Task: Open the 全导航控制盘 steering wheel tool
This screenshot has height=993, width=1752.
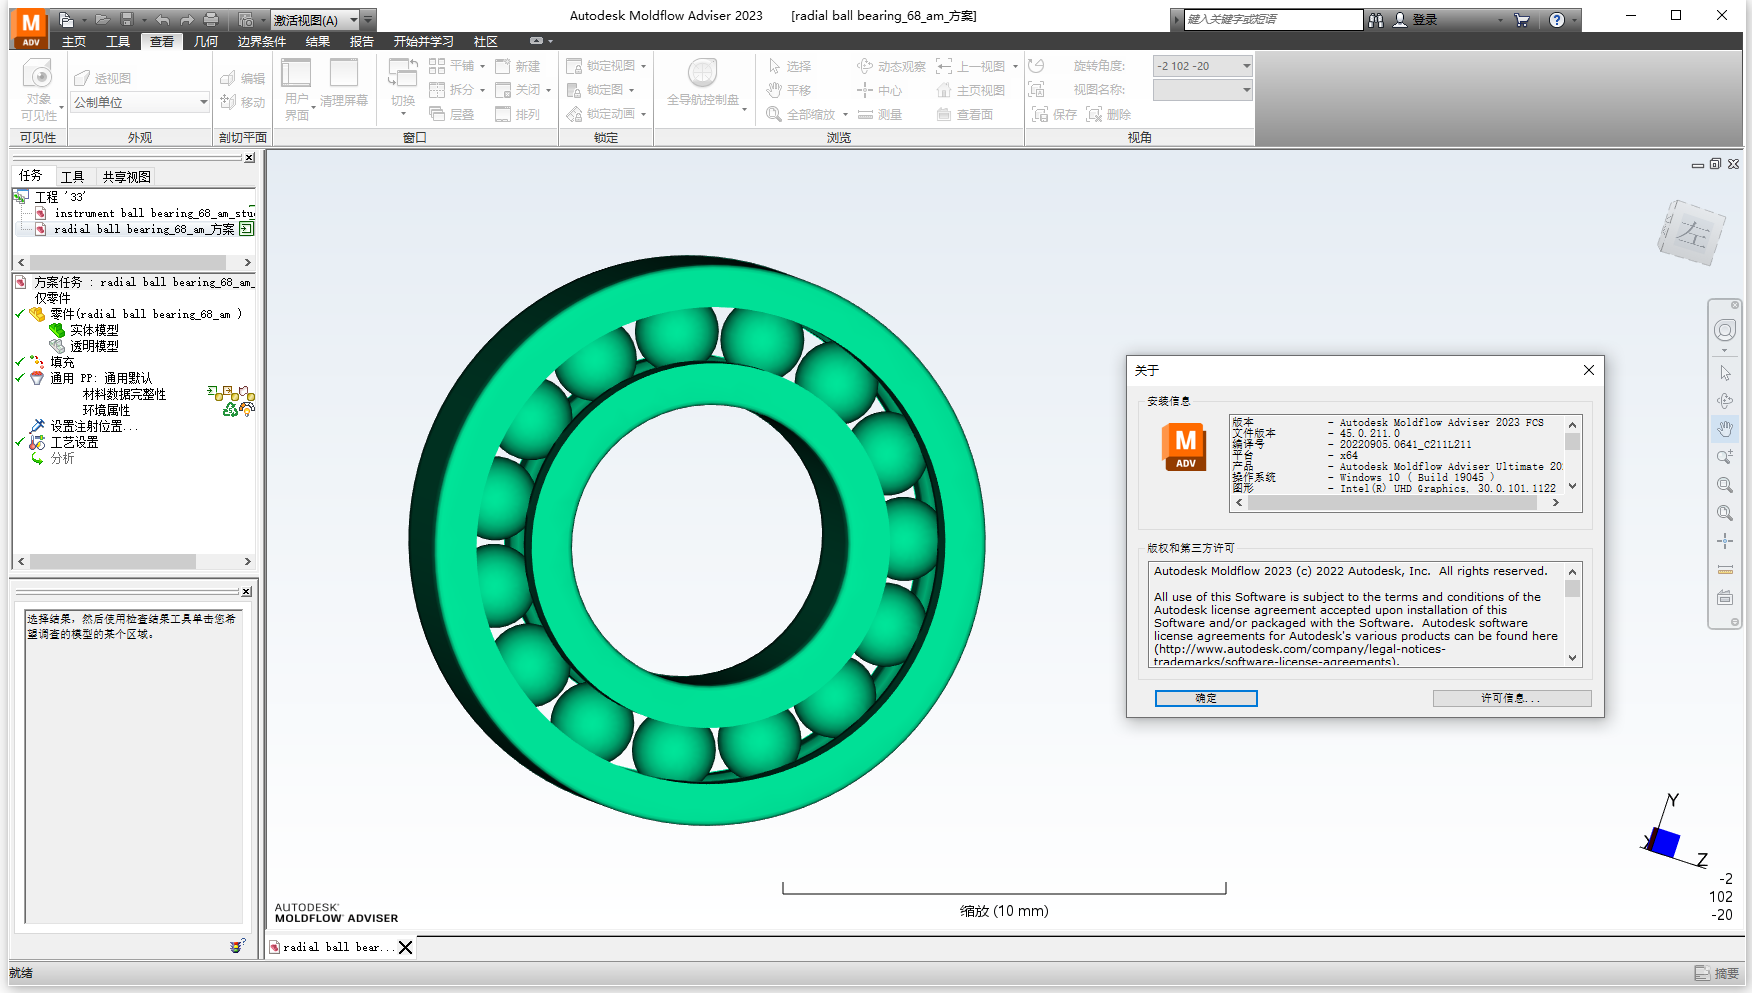Action: tap(703, 84)
